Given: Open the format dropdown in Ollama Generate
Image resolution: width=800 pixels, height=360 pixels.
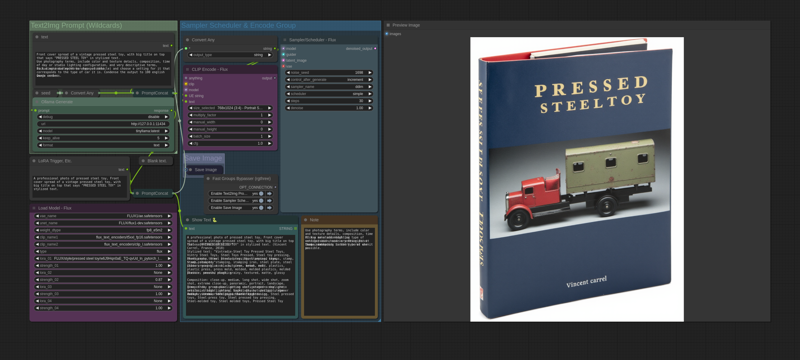Looking at the screenshot, I should pyautogui.click(x=105, y=145).
